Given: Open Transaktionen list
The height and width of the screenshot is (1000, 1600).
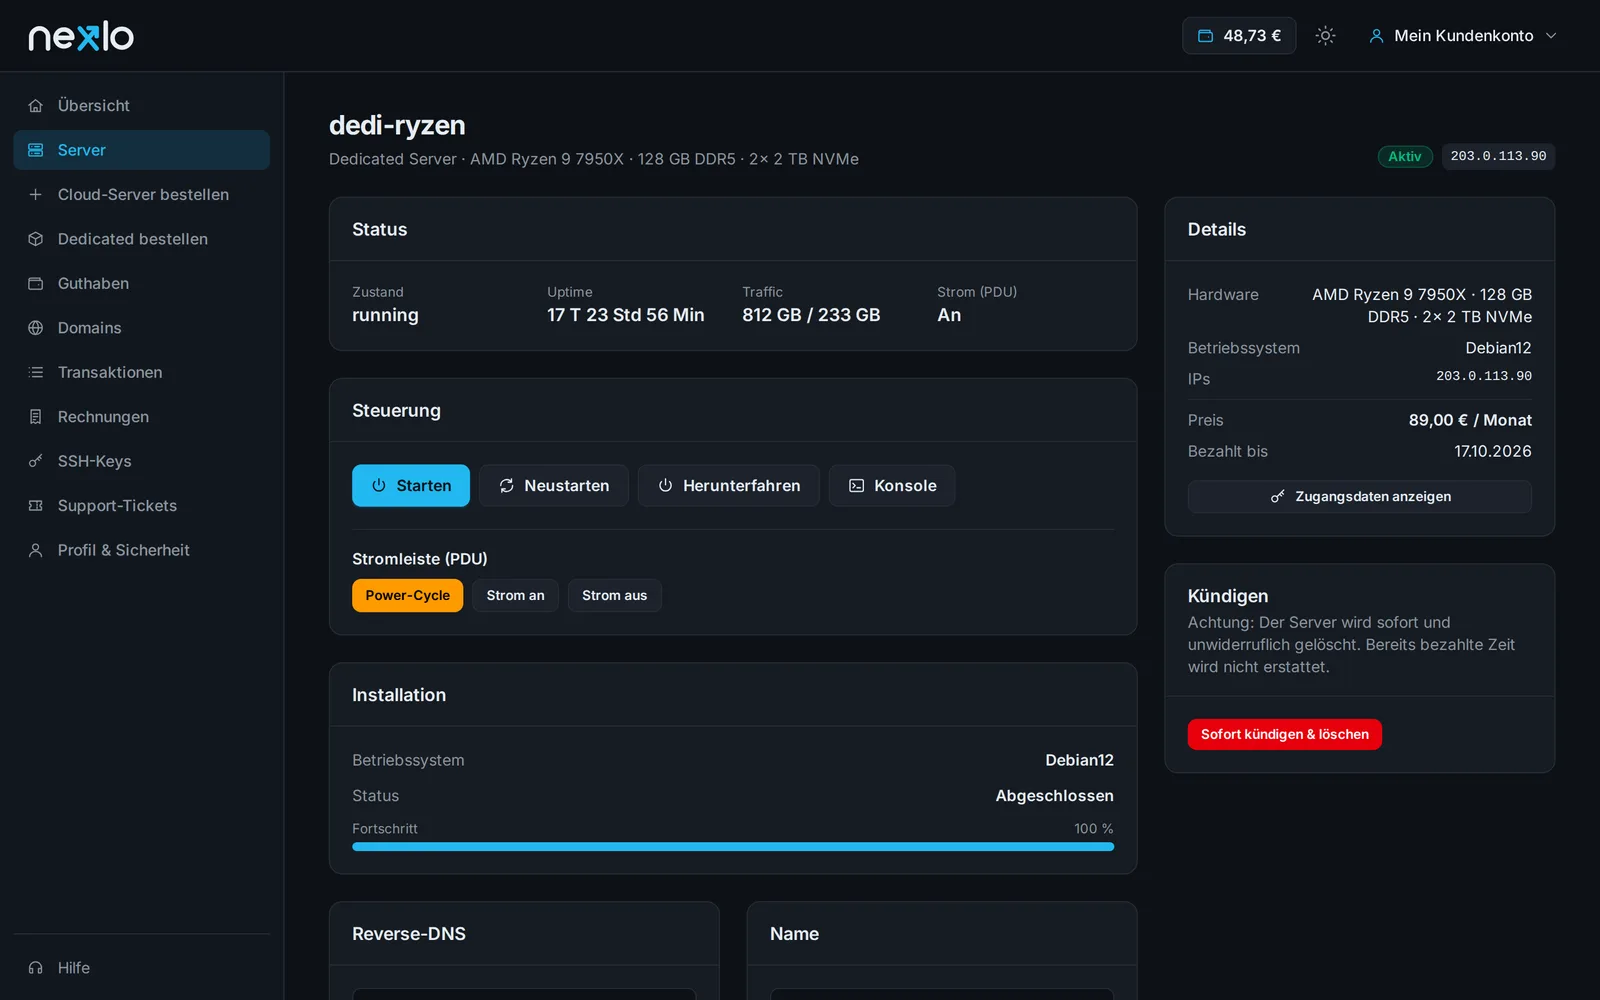Looking at the screenshot, I should 142,373.
